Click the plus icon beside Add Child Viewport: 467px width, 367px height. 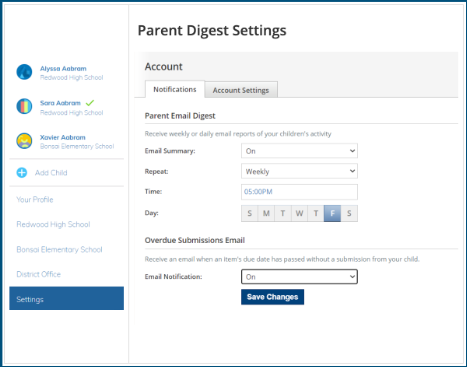[22, 173]
